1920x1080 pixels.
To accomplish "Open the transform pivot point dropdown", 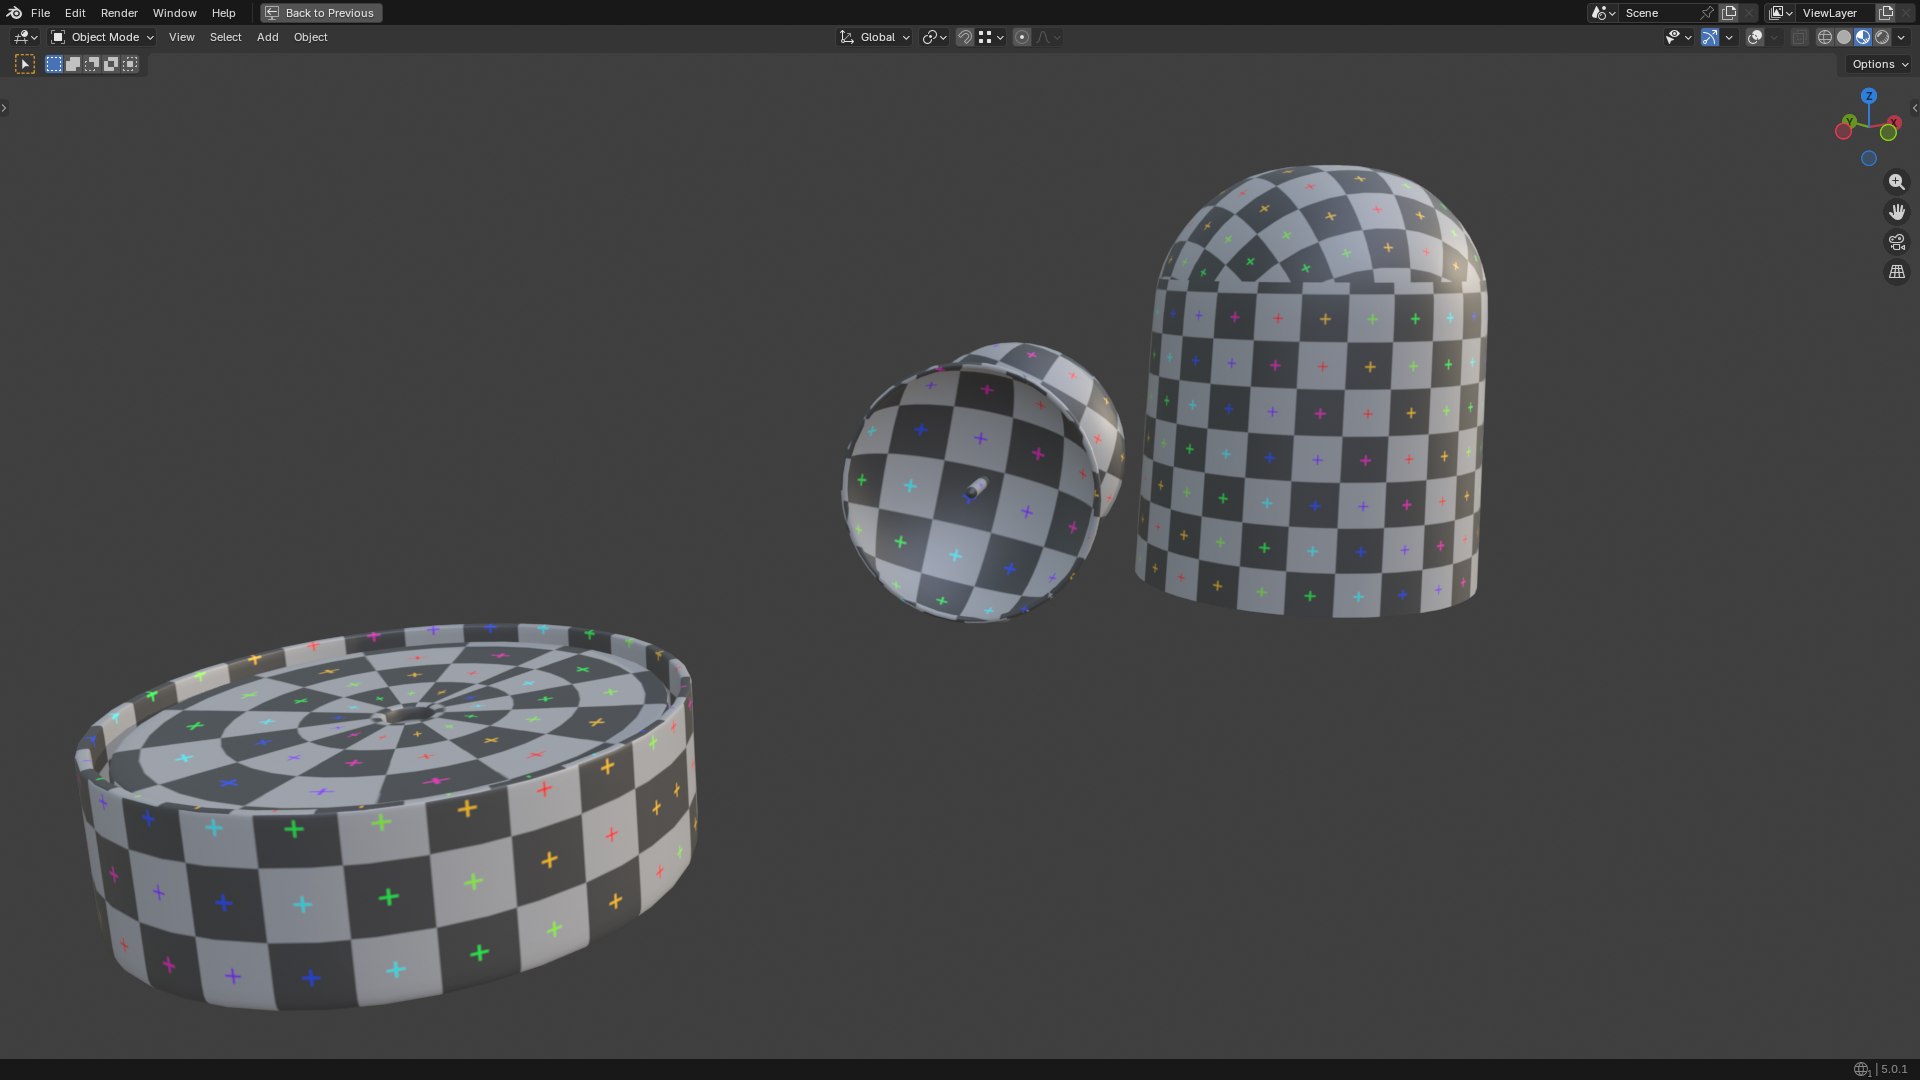I will coord(934,37).
